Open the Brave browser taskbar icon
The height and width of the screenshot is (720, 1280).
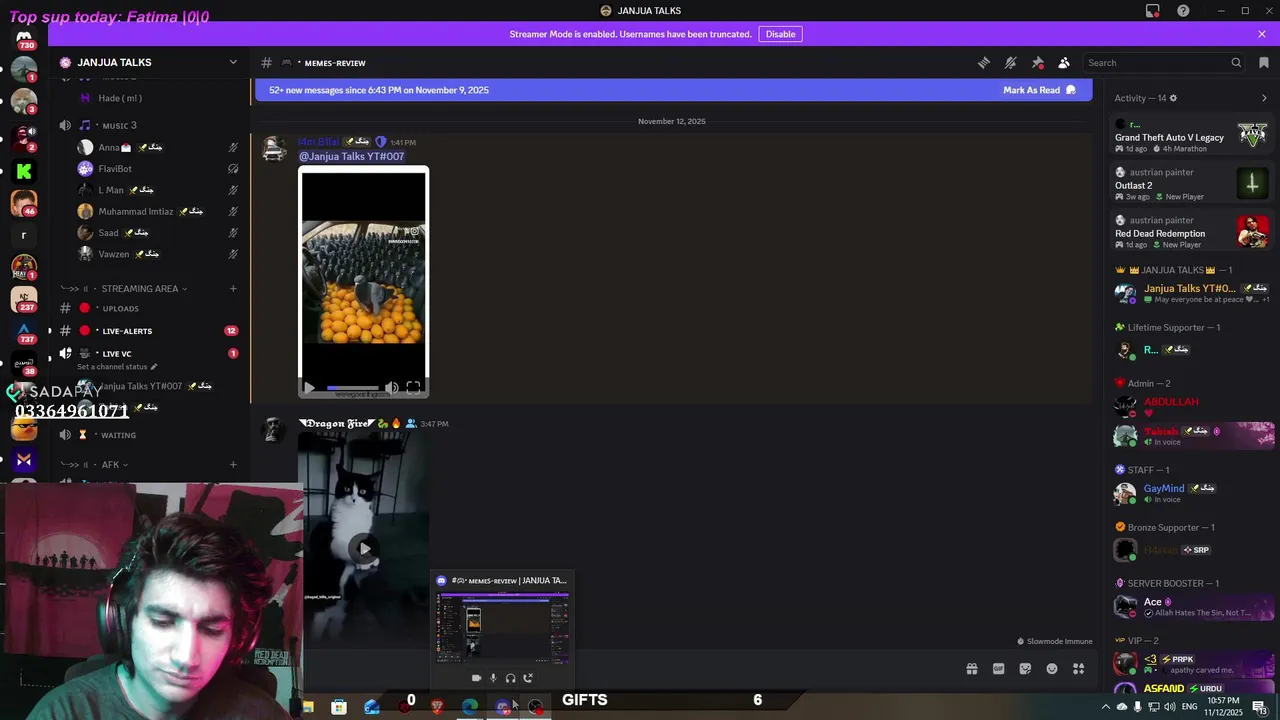coord(437,707)
